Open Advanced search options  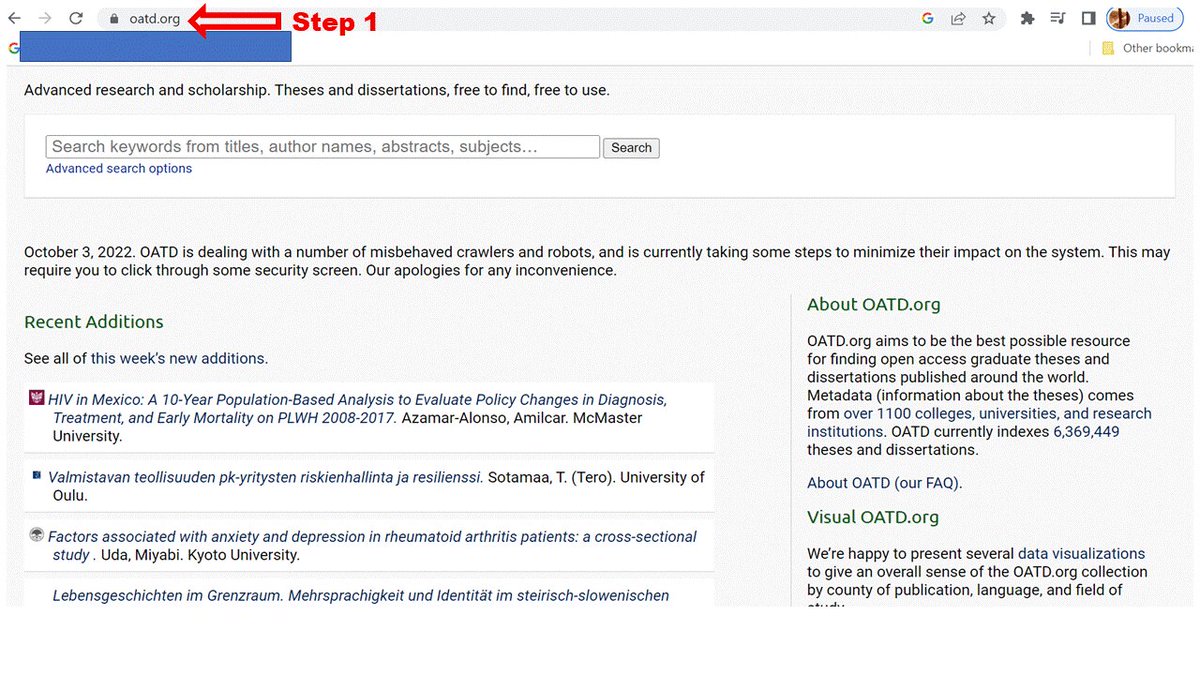coord(118,168)
